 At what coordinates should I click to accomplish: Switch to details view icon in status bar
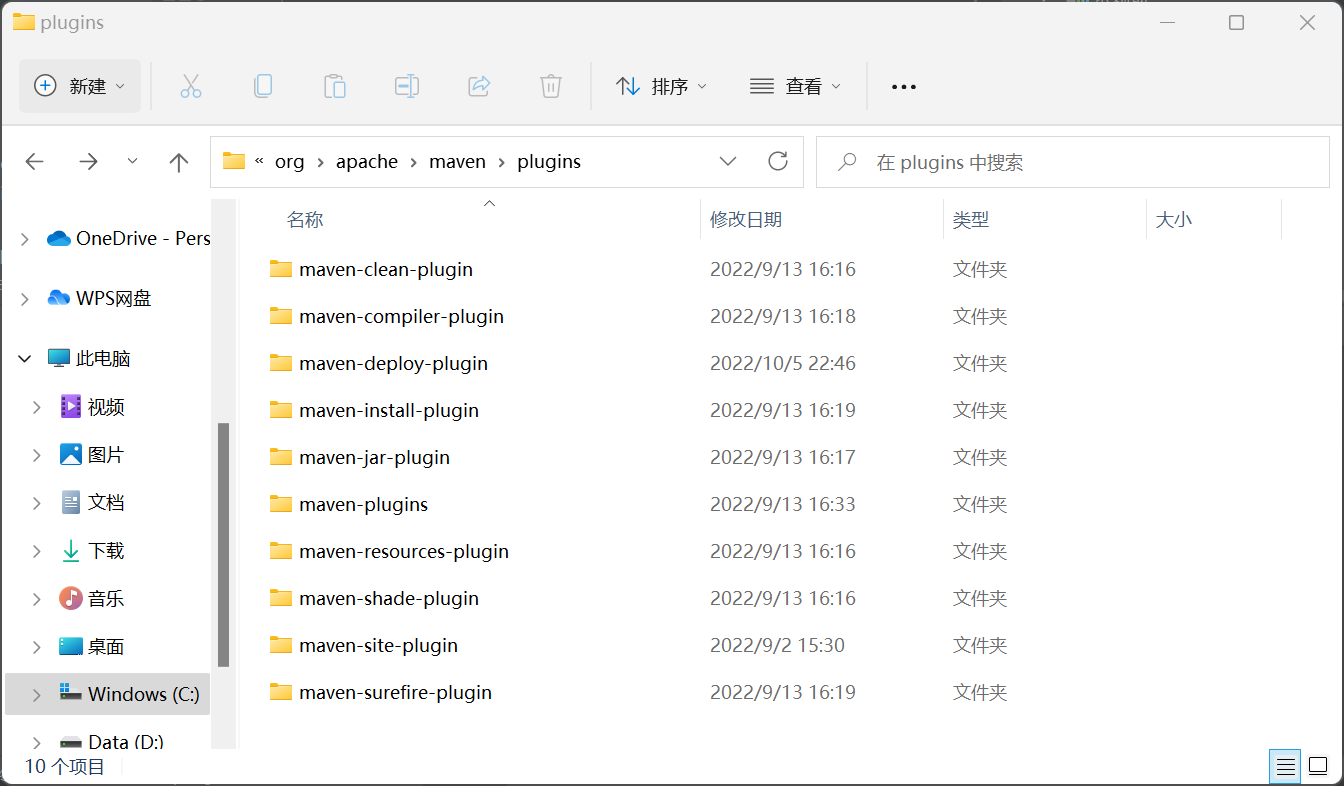coord(1286,767)
